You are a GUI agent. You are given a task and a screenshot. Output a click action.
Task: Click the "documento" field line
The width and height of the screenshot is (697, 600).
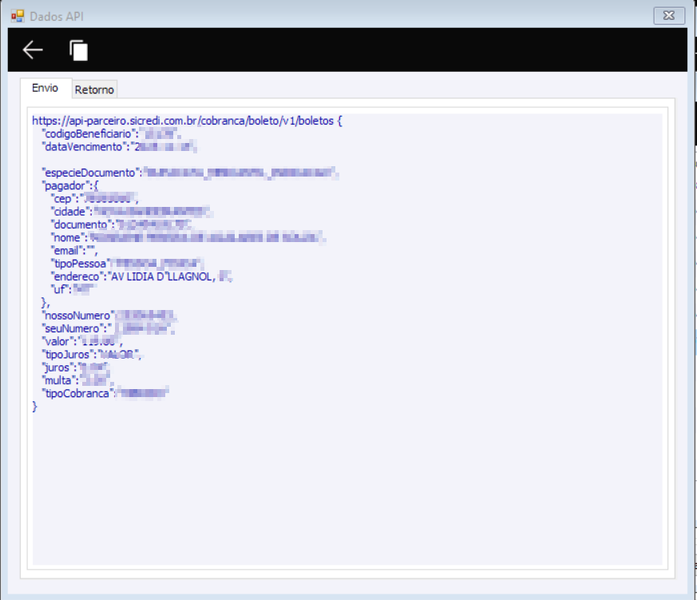point(121,224)
